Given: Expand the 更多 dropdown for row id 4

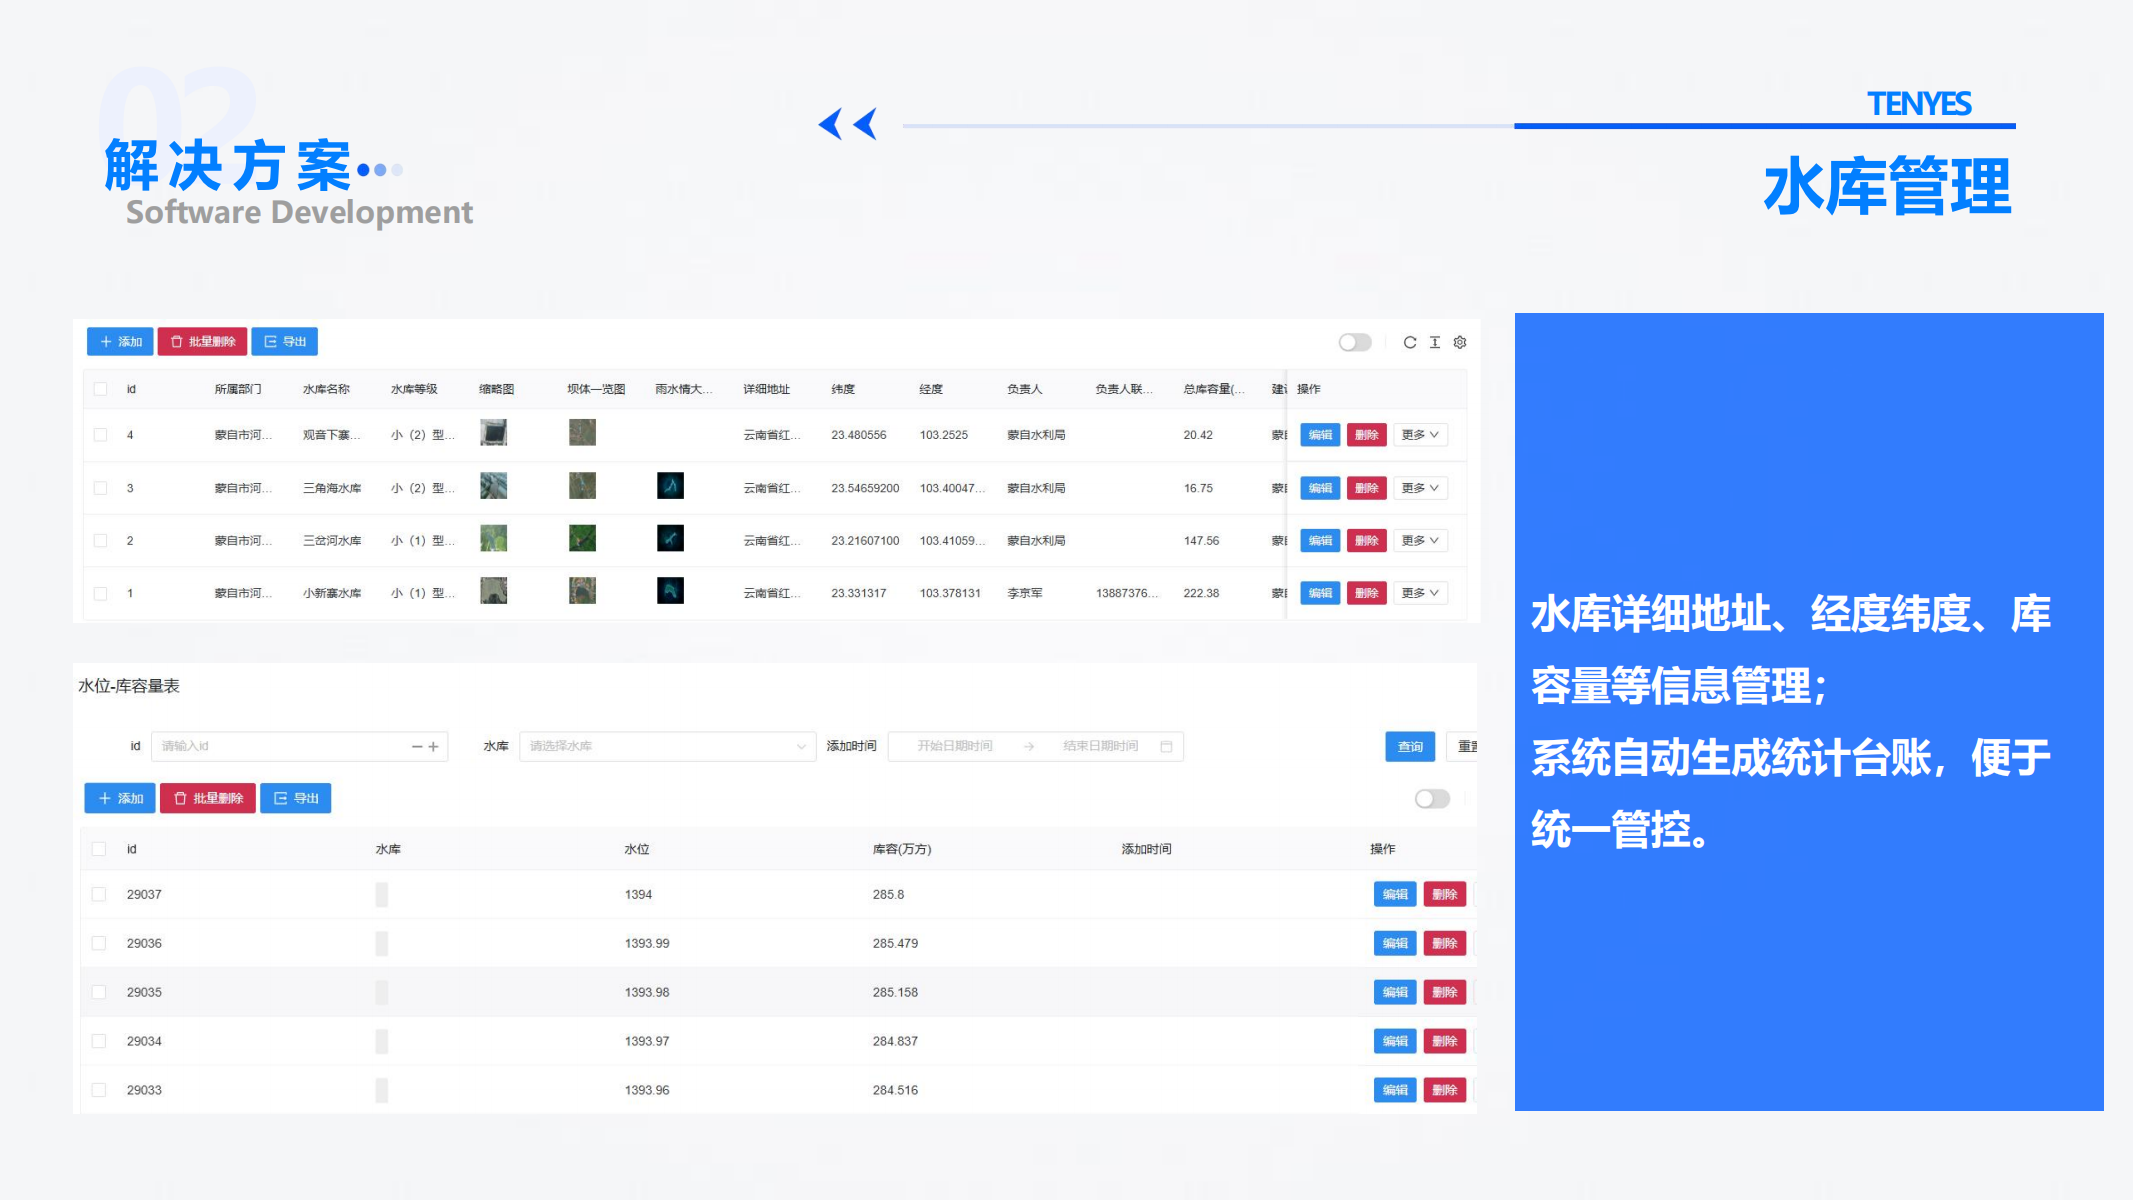Looking at the screenshot, I should (x=1419, y=435).
